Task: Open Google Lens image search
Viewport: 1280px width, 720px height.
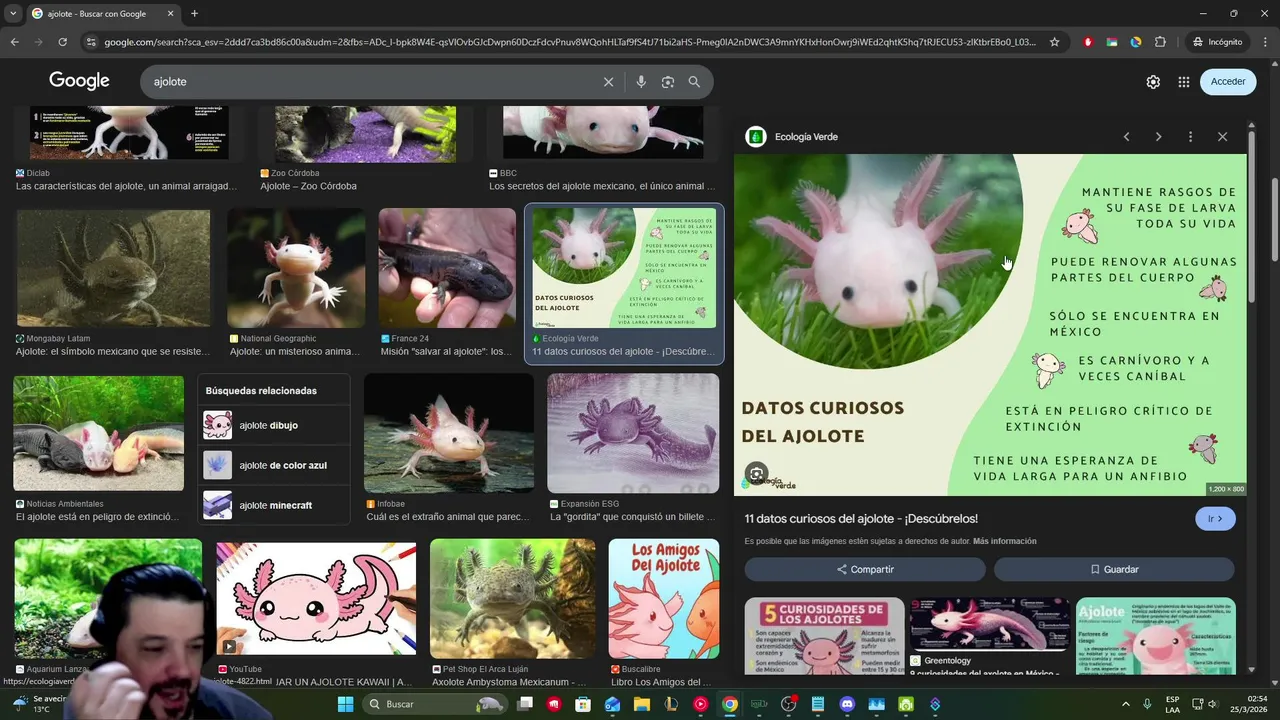Action: tap(668, 82)
